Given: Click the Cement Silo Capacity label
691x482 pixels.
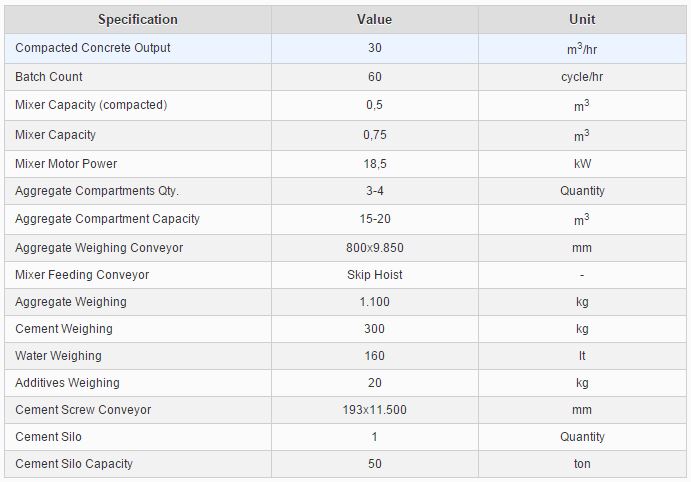Looking at the screenshot, I should pyautogui.click(x=74, y=464).
